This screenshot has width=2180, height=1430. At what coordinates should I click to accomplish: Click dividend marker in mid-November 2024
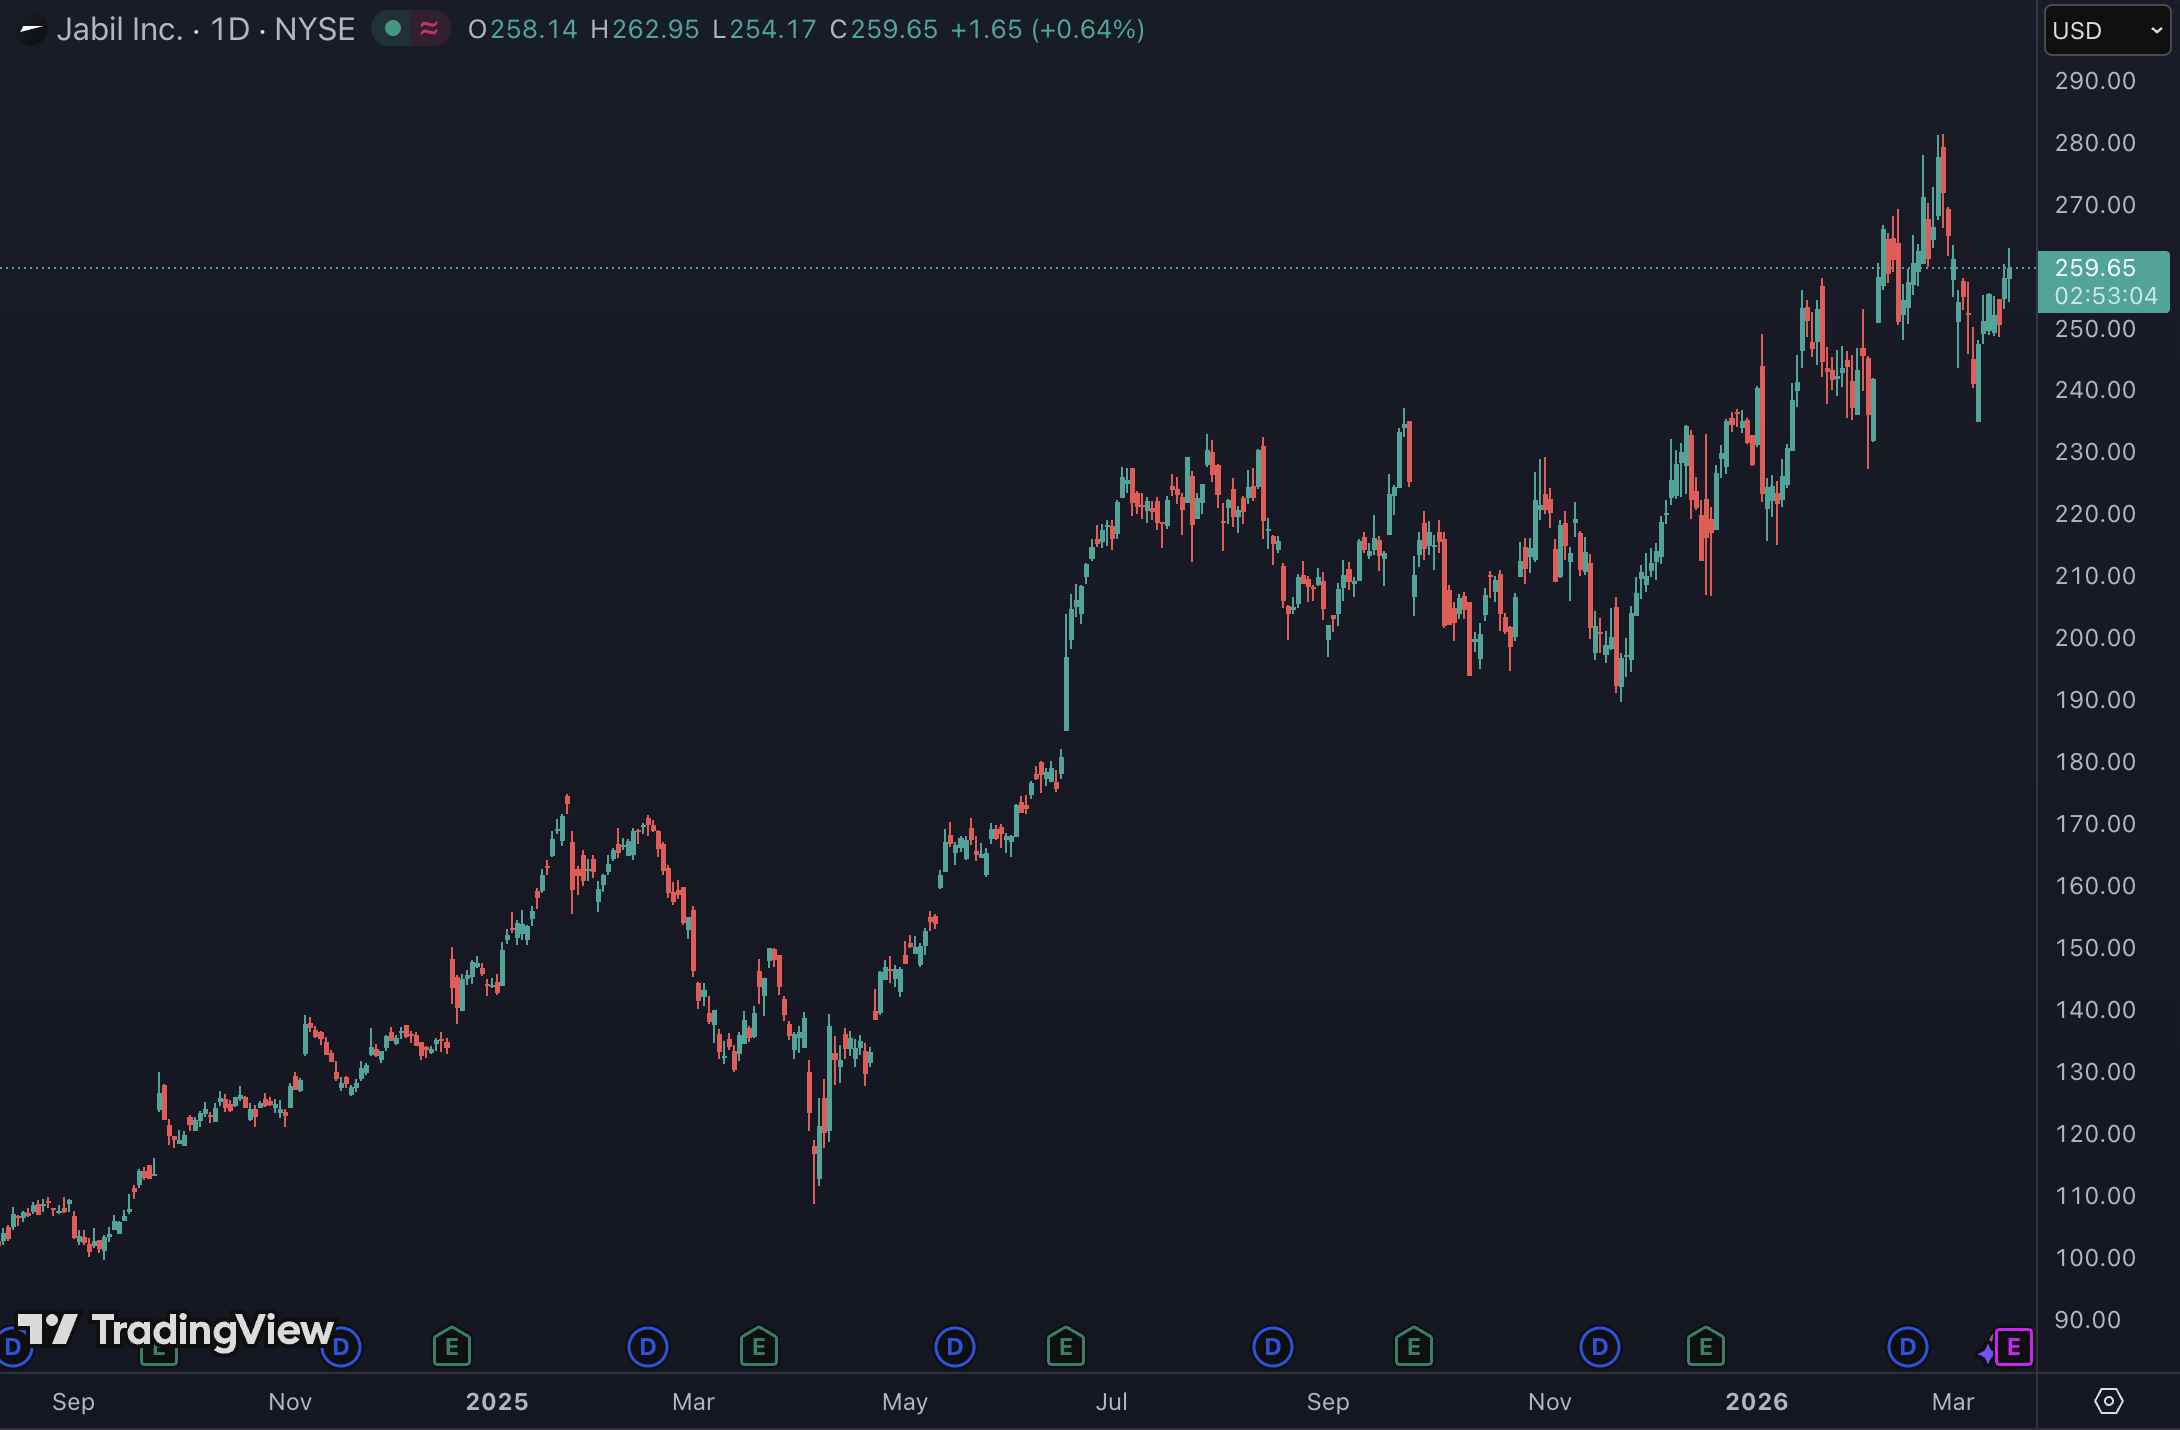pyautogui.click(x=341, y=1347)
